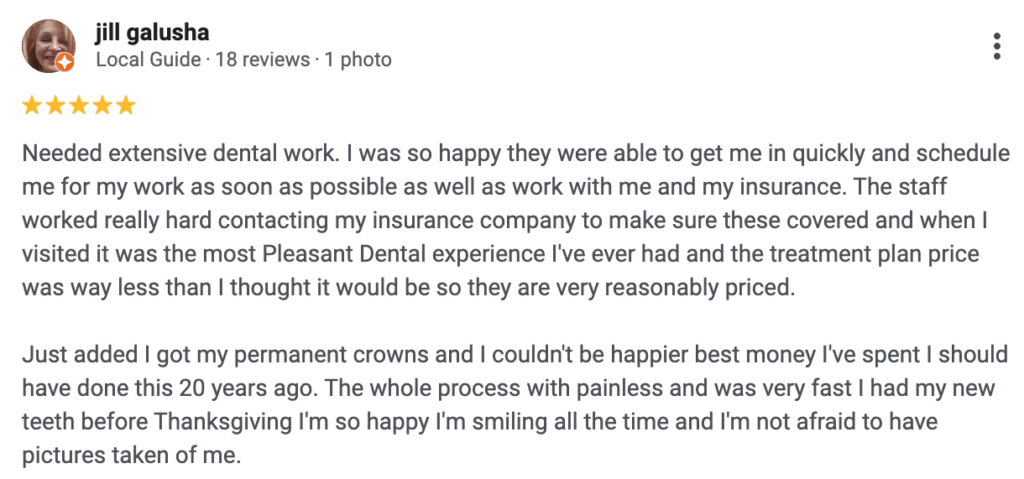Click the fourth yellow rating star
Image resolution: width=1024 pixels, height=479 pixels.
tap(101, 105)
